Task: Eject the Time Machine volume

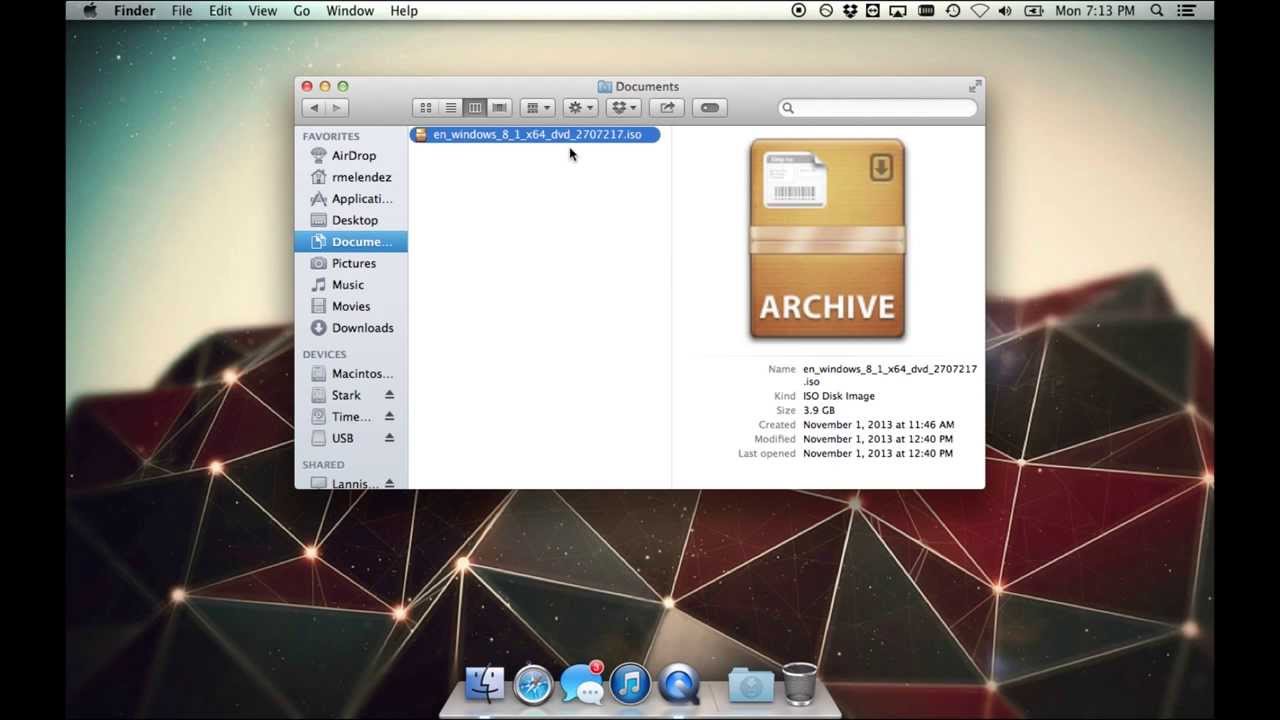Action: point(389,416)
